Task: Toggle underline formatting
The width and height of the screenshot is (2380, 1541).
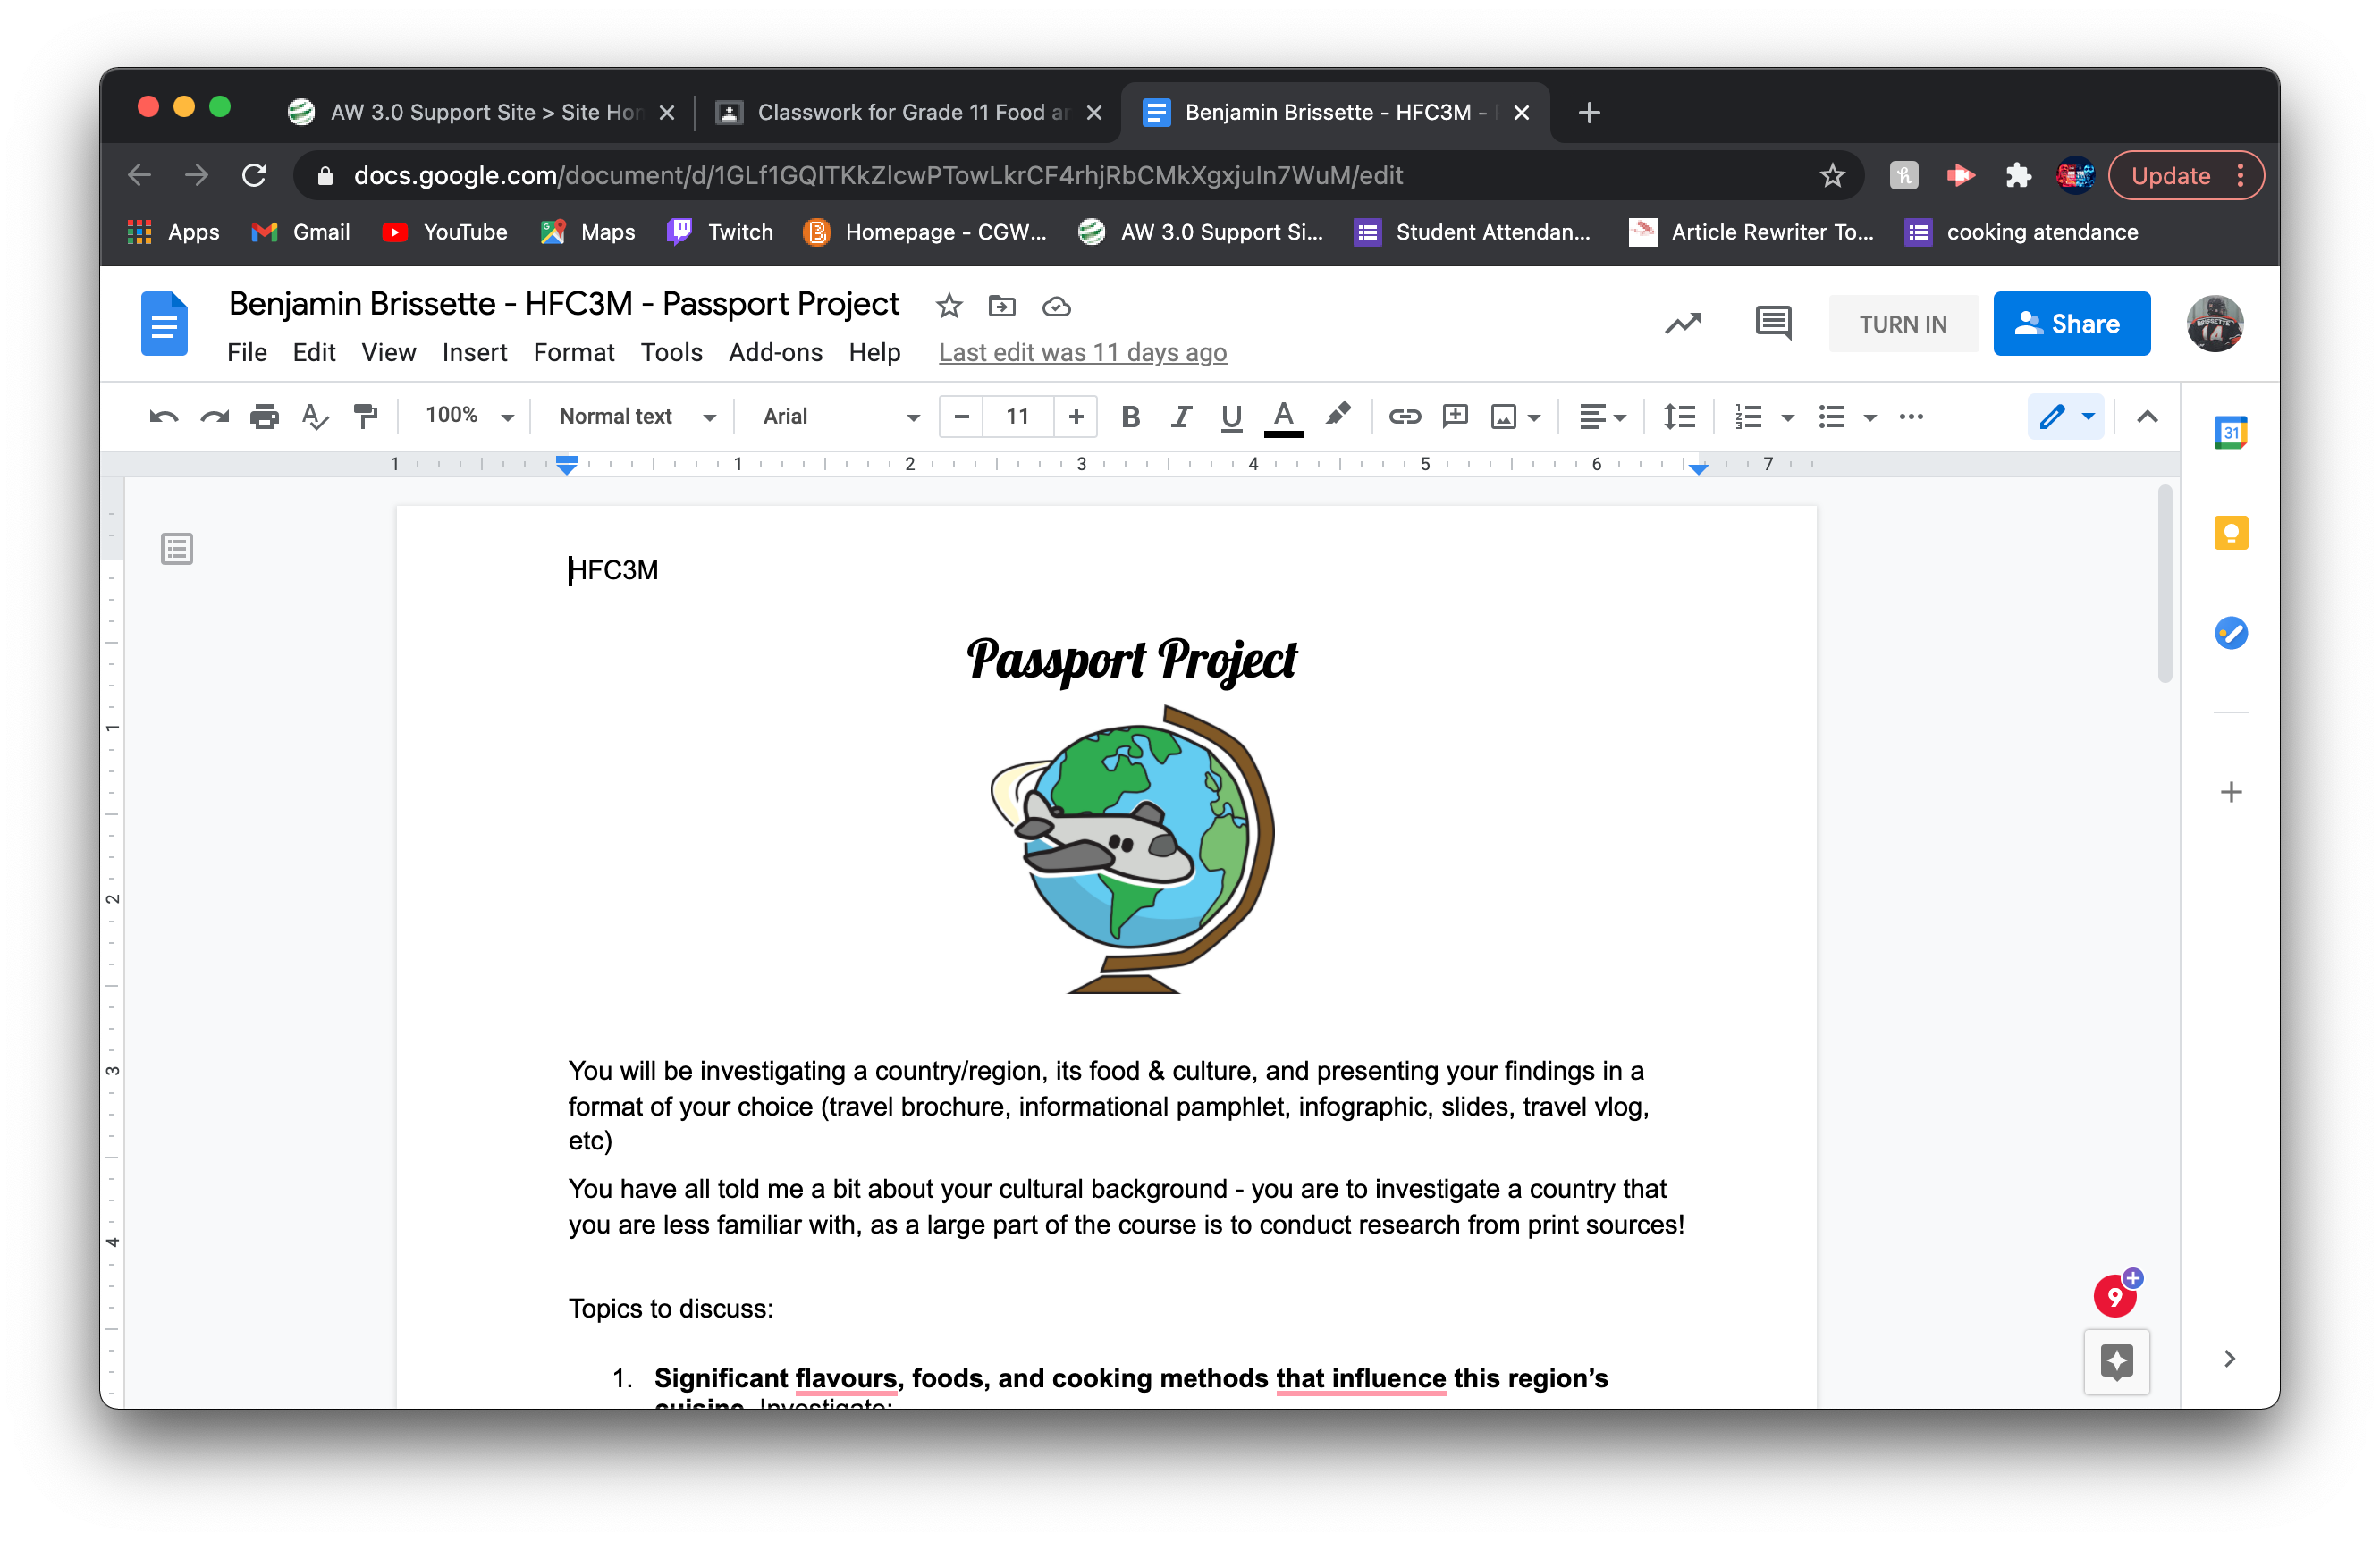Action: click(x=1231, y=416)
